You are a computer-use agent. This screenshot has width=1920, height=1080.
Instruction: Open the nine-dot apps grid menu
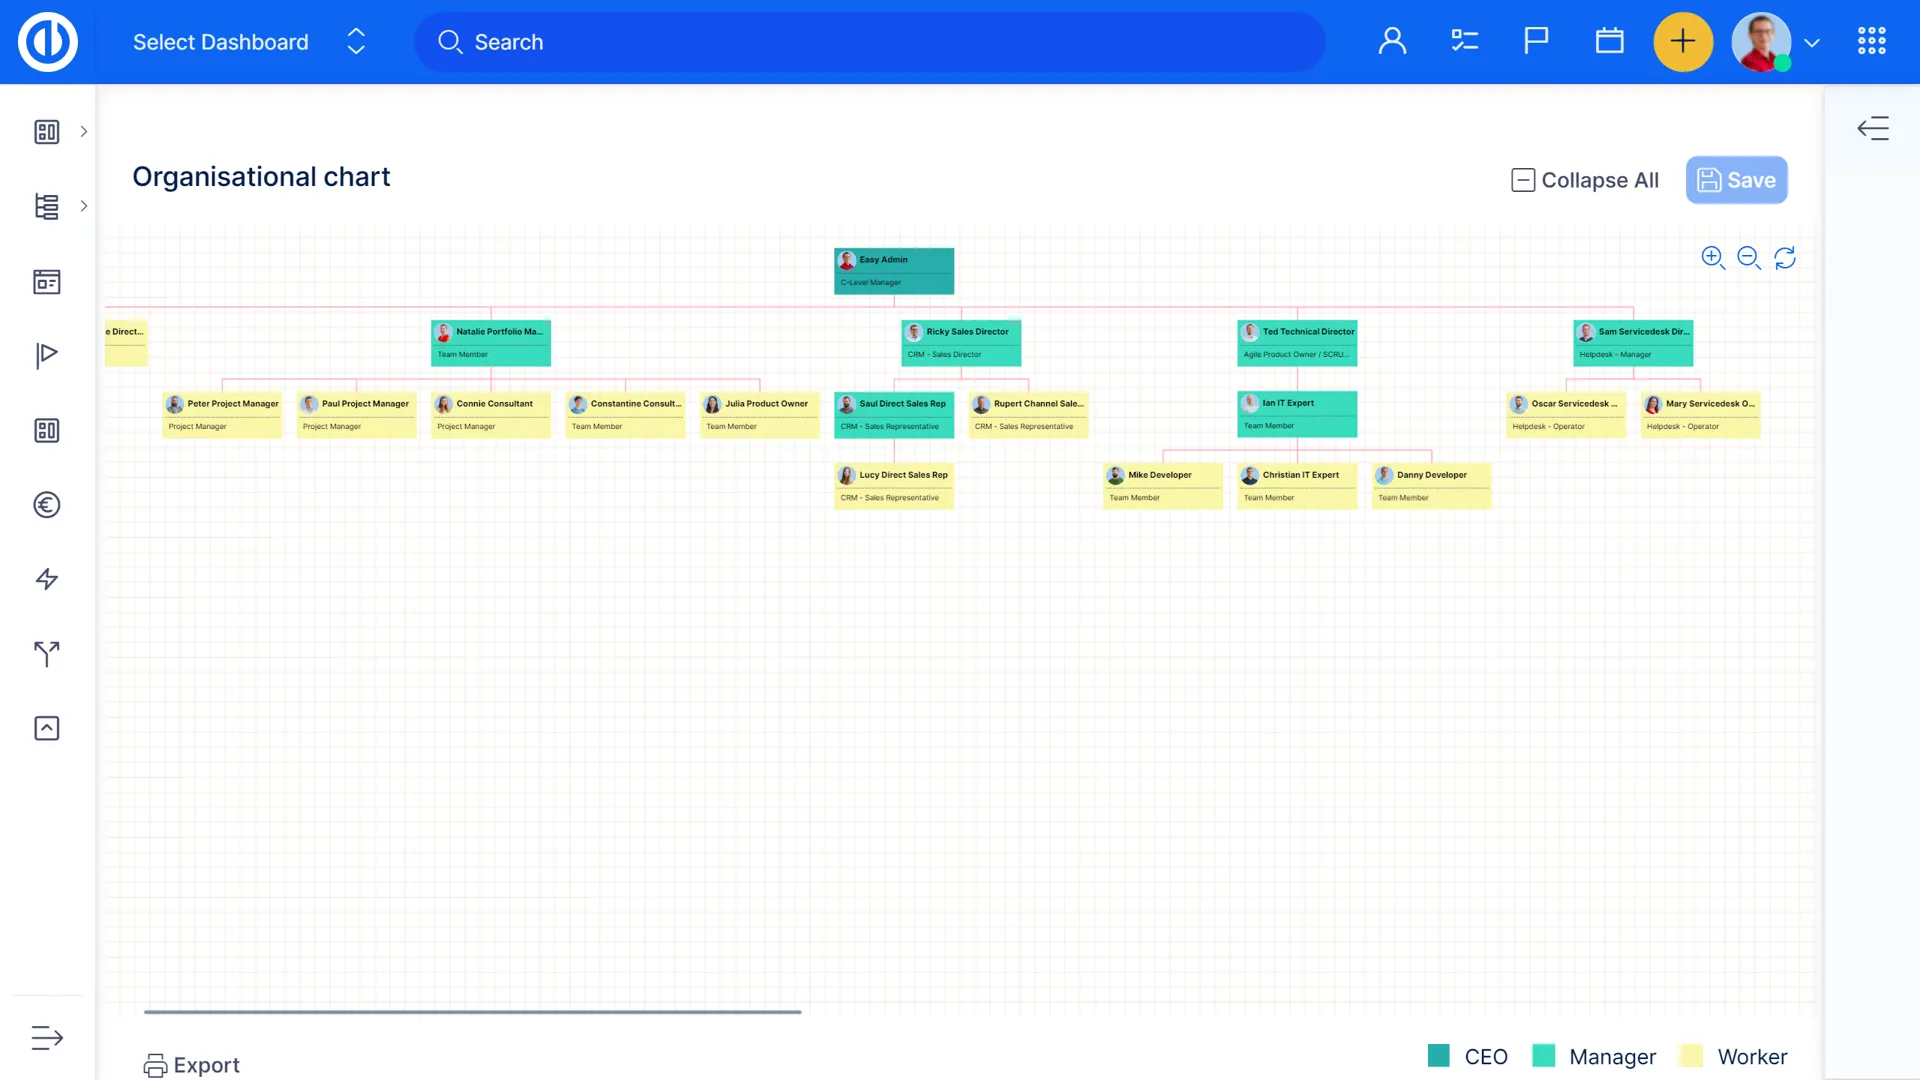click(1871, 41)
